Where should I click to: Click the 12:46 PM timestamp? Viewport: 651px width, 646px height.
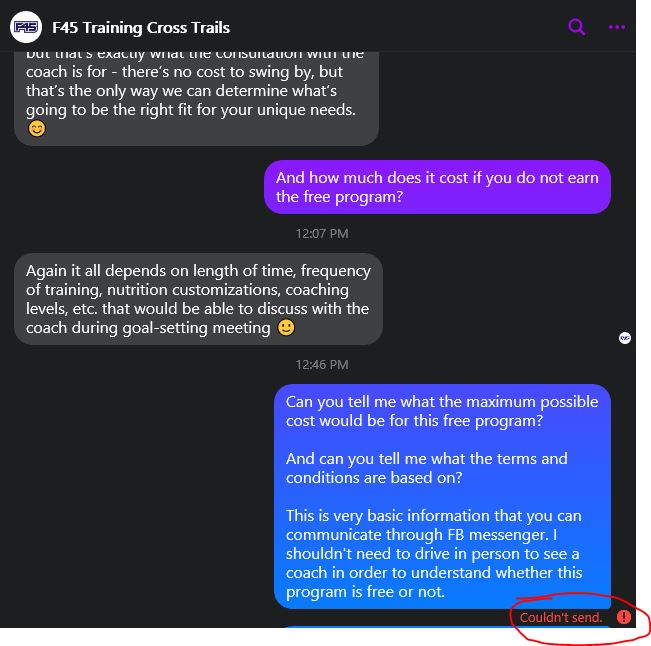click(322, 365)
